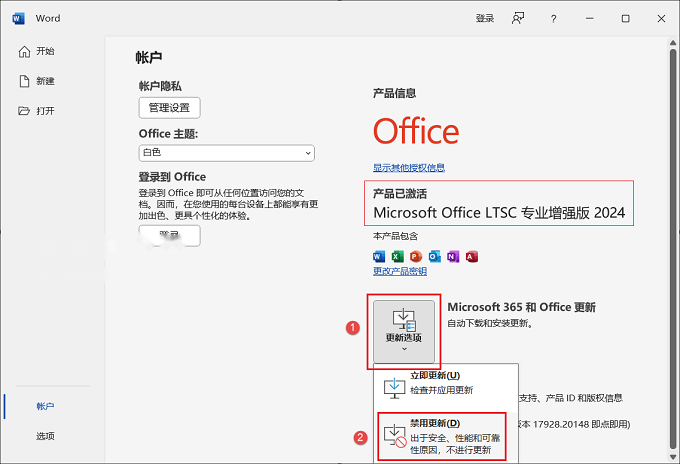
Task: Click the OneNote icon in product list
Action: [x=453, y=257]
